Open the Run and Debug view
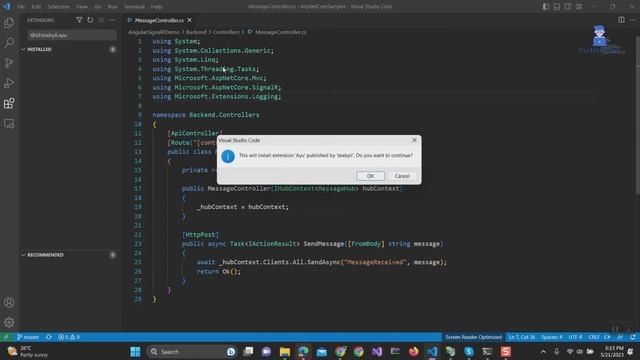The height and width of the screenshot is (360, 640). (9, 83)
